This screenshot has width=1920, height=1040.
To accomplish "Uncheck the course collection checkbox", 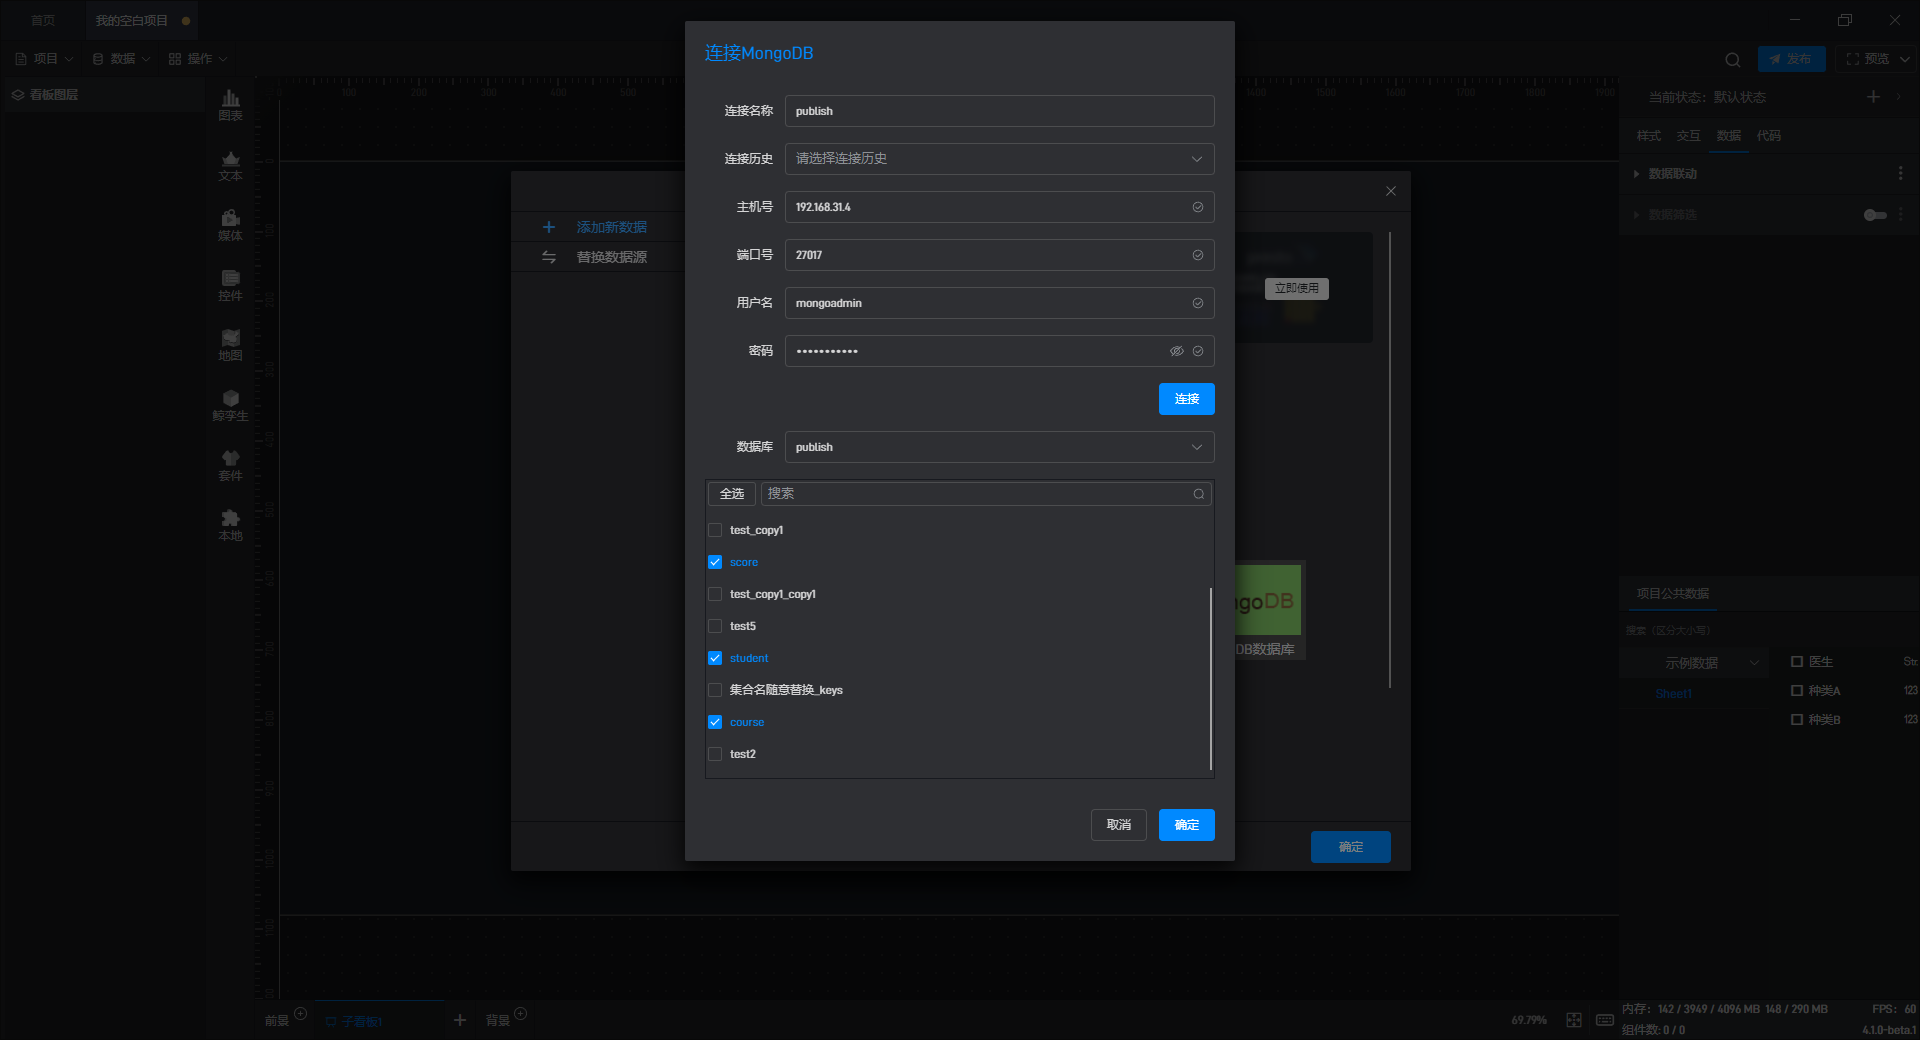I will pos(715,722).
